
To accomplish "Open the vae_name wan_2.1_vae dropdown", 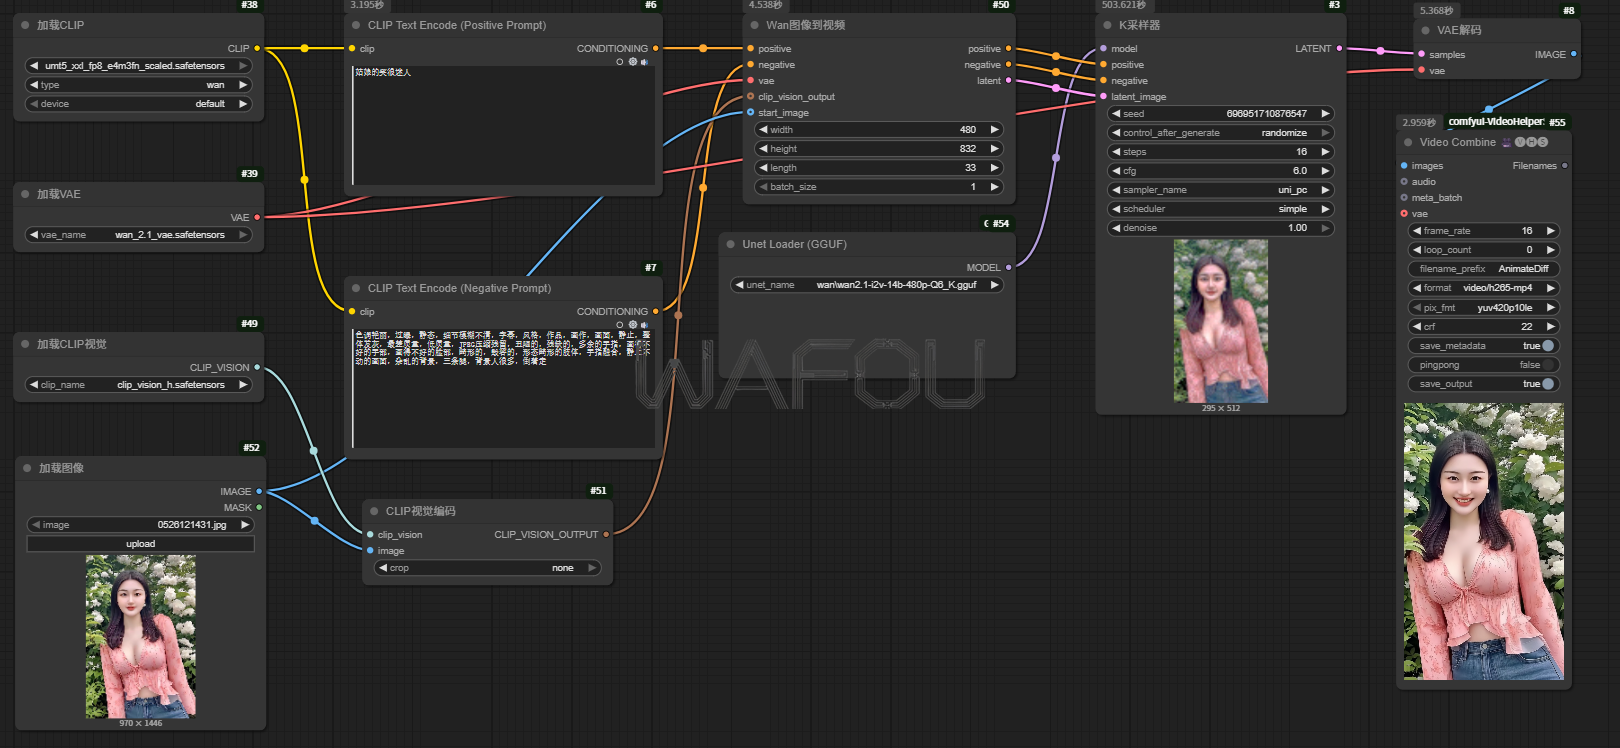I will [x=139, y=235].
